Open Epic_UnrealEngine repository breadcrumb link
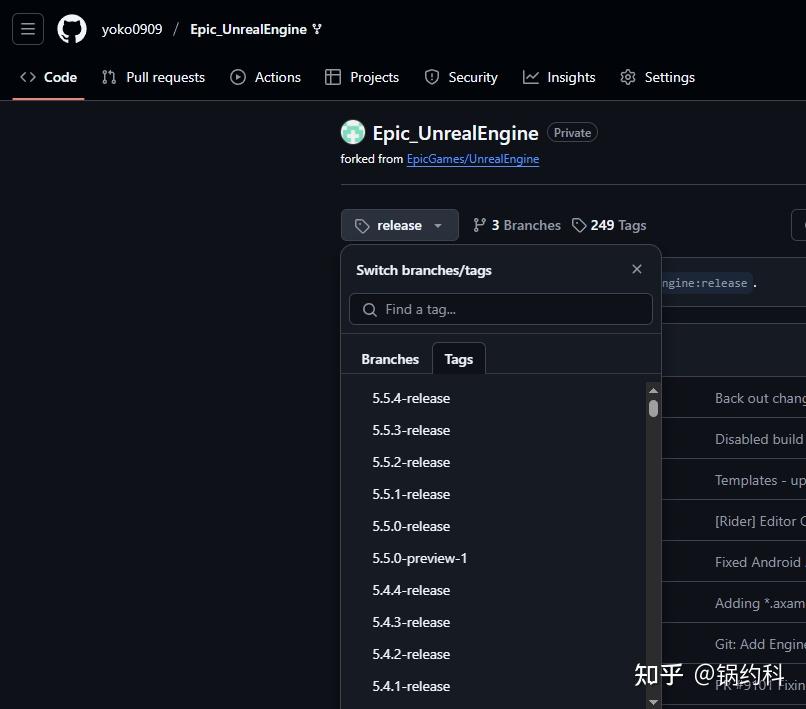This screenshot has height=709, width=806. [248, 29]
